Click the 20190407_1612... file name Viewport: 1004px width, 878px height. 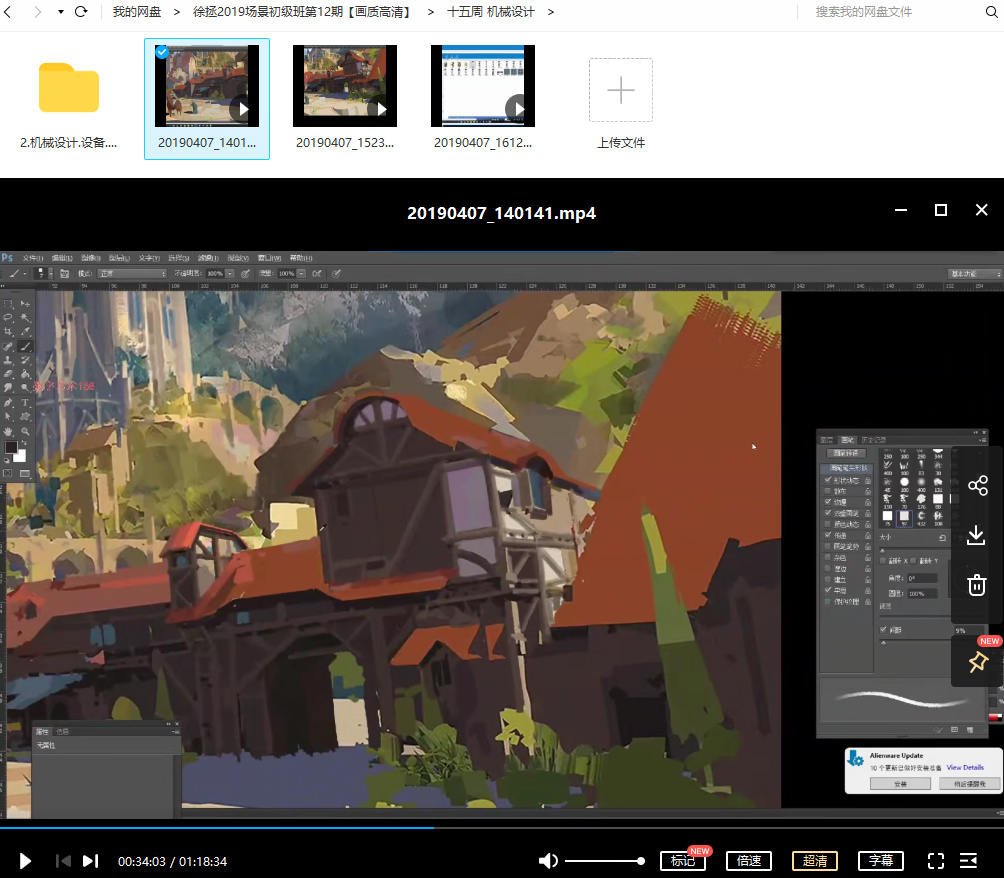point(483,143)
